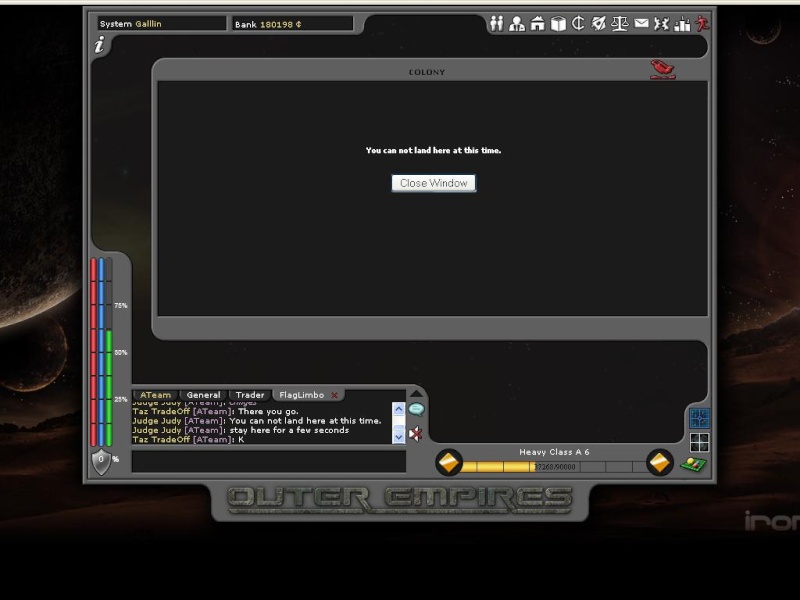
Task: Click the teal chat bubble icon
Action: point(416,409)
